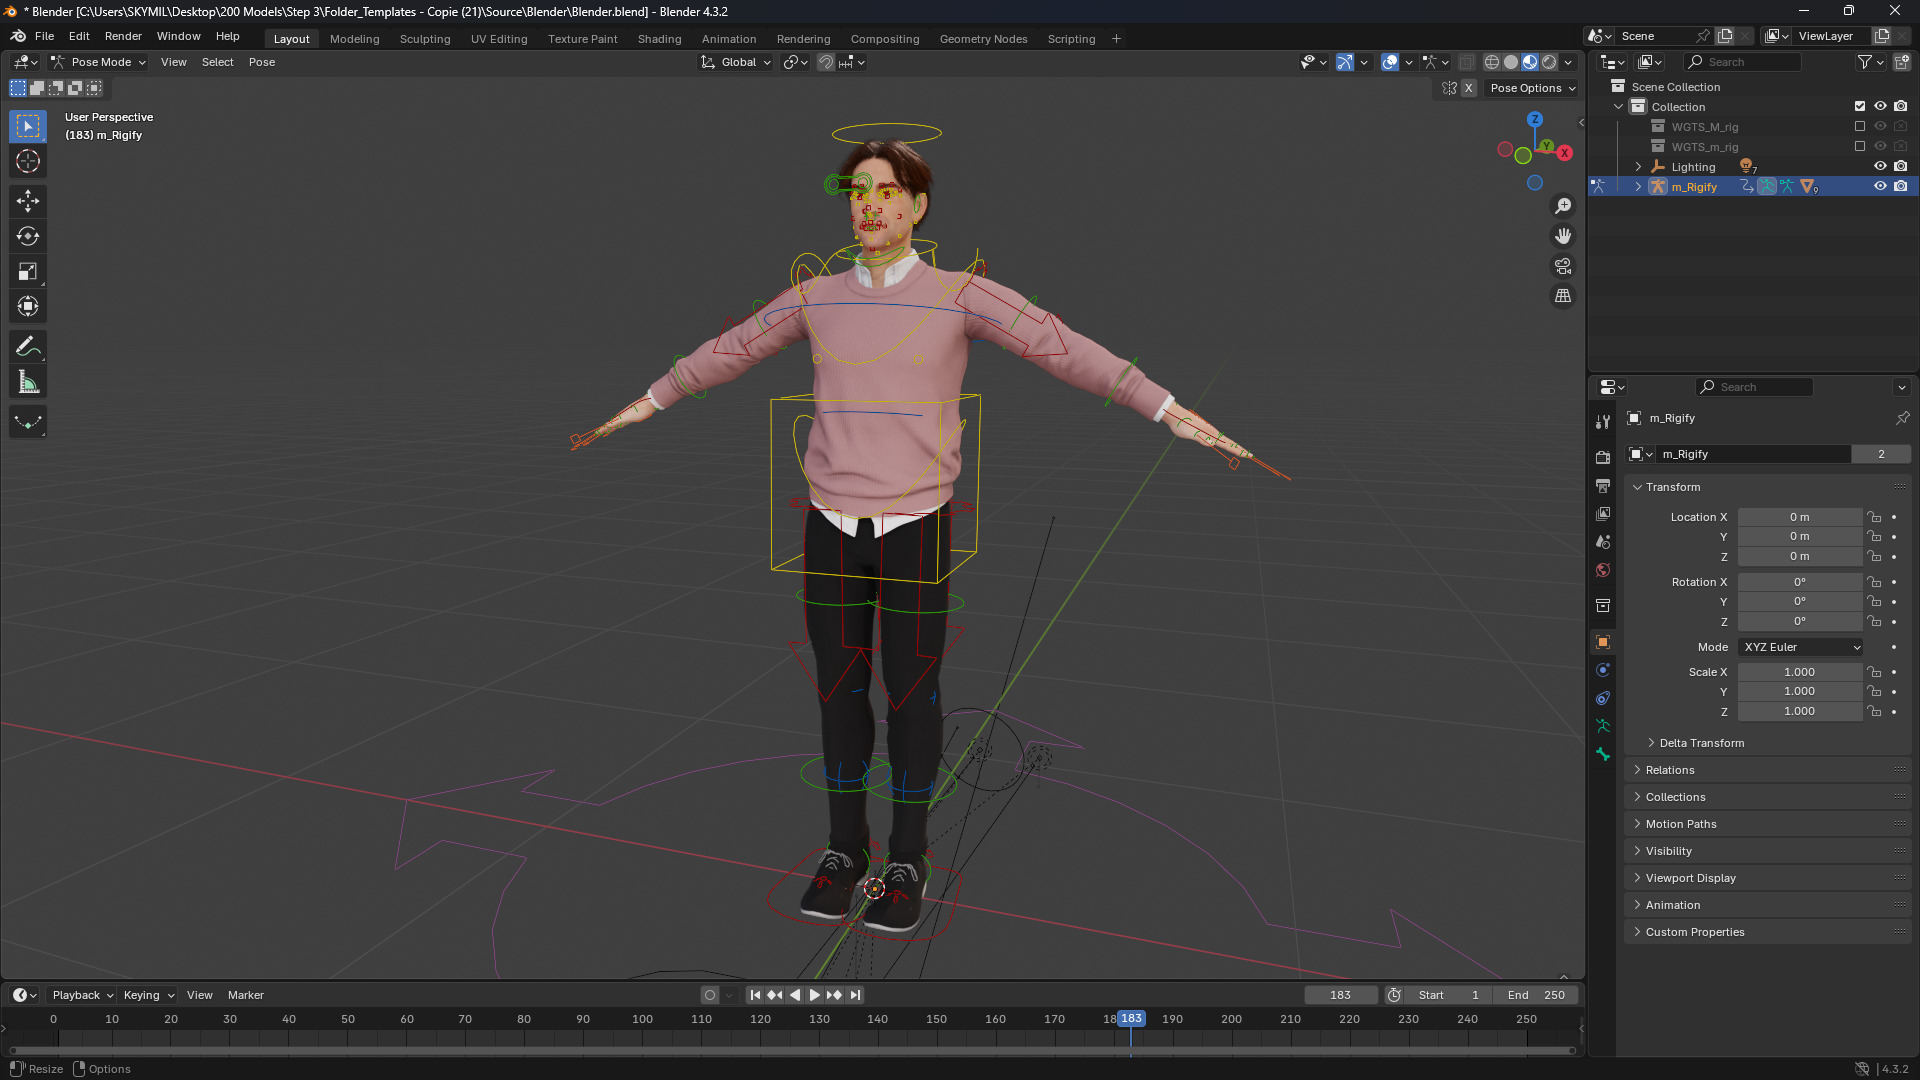Open the Pose menu
The width and height of the screenshot is (1920, 1080).
(261, 62)
